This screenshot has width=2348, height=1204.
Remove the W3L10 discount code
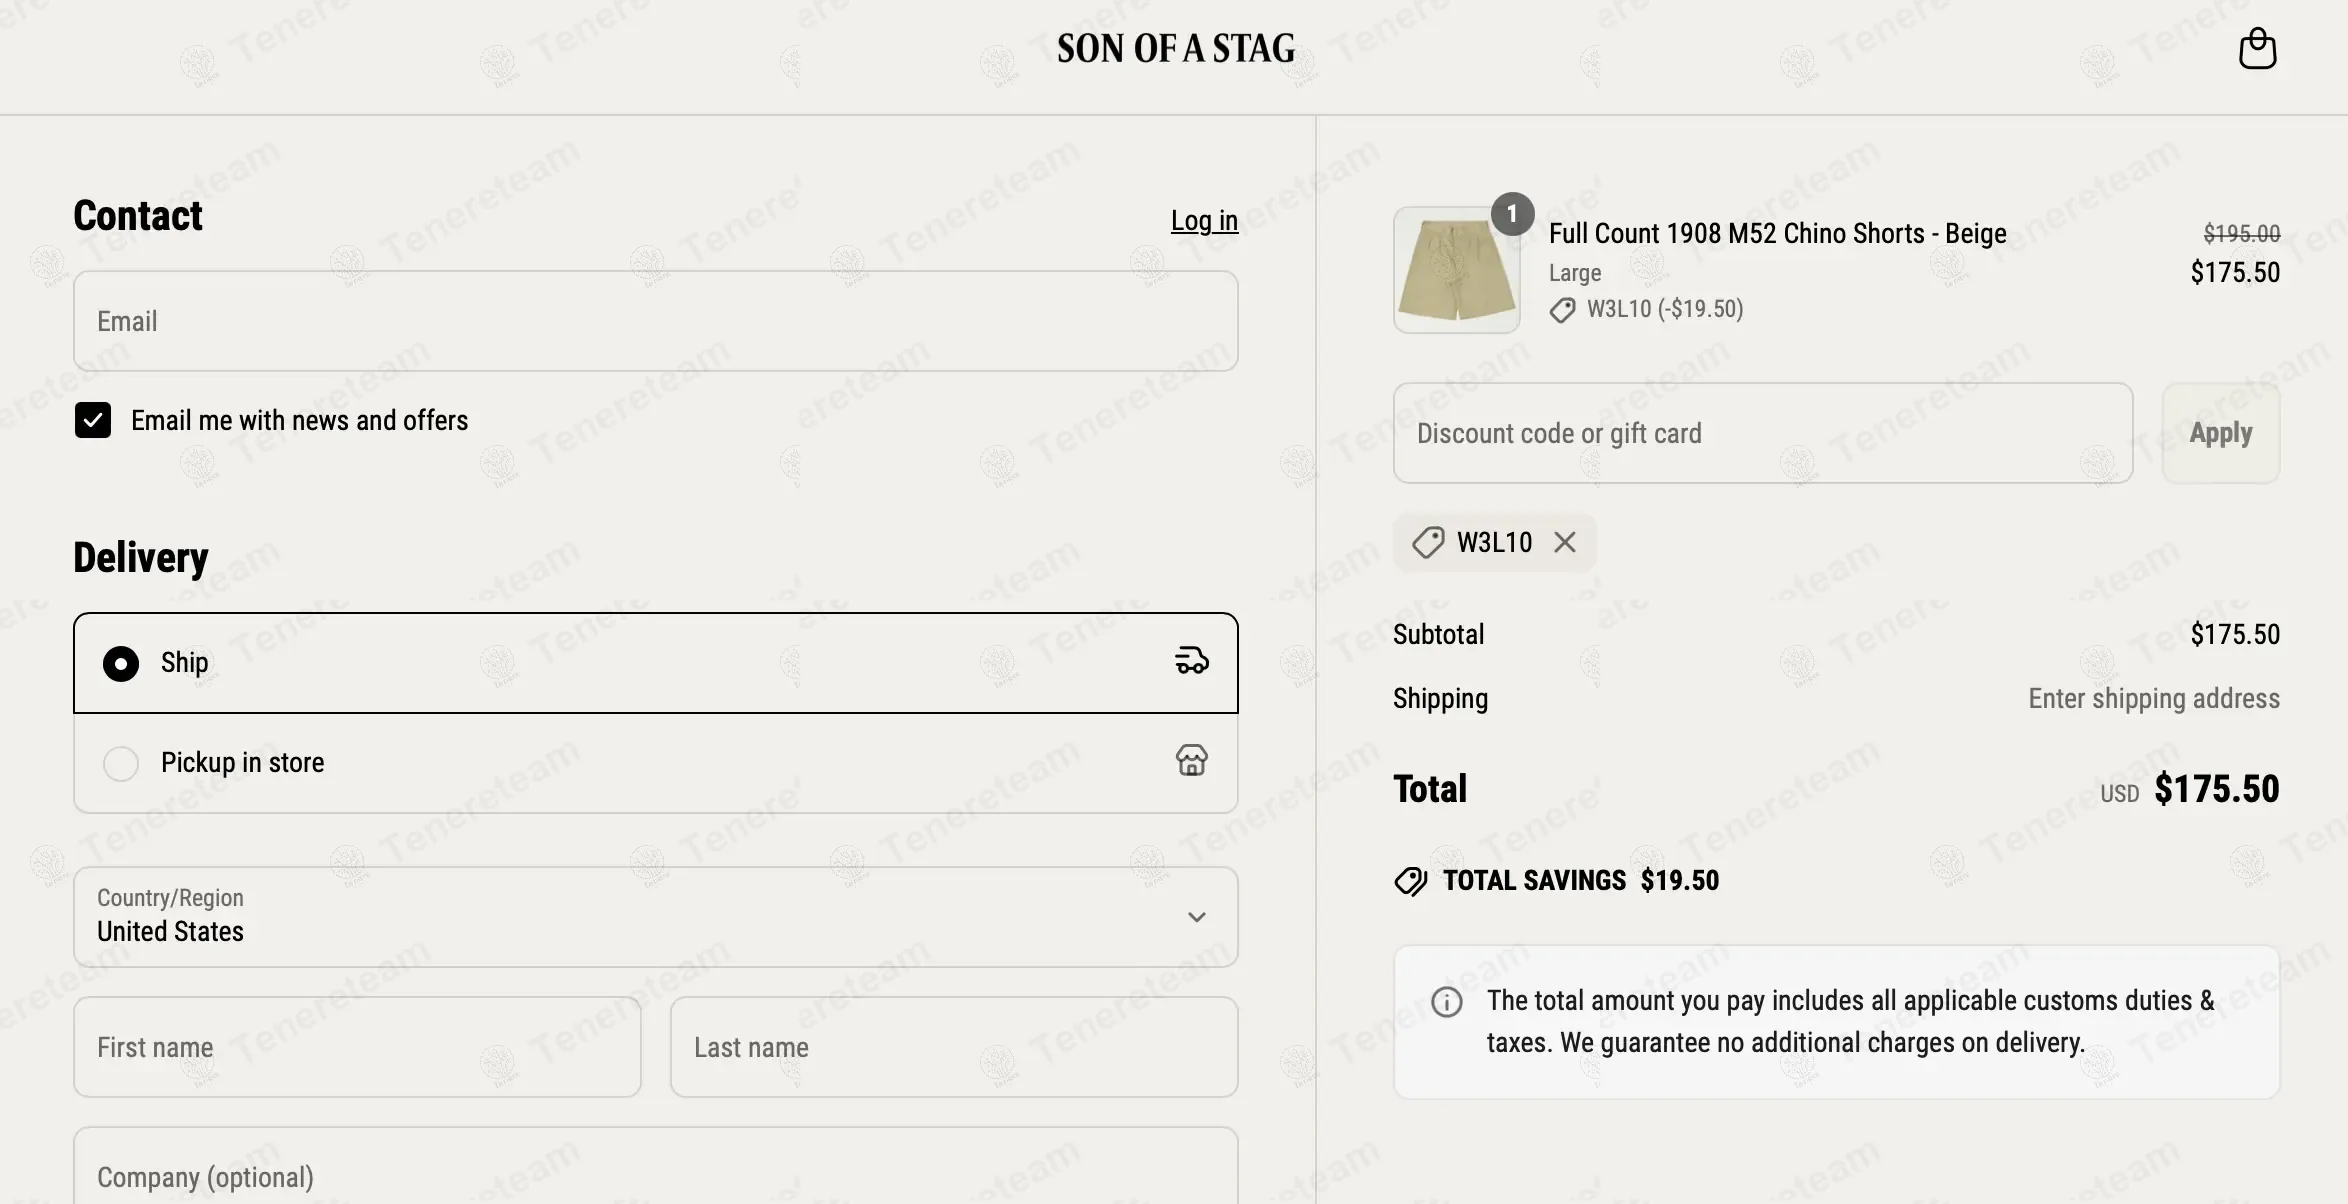coord(1565,542)
